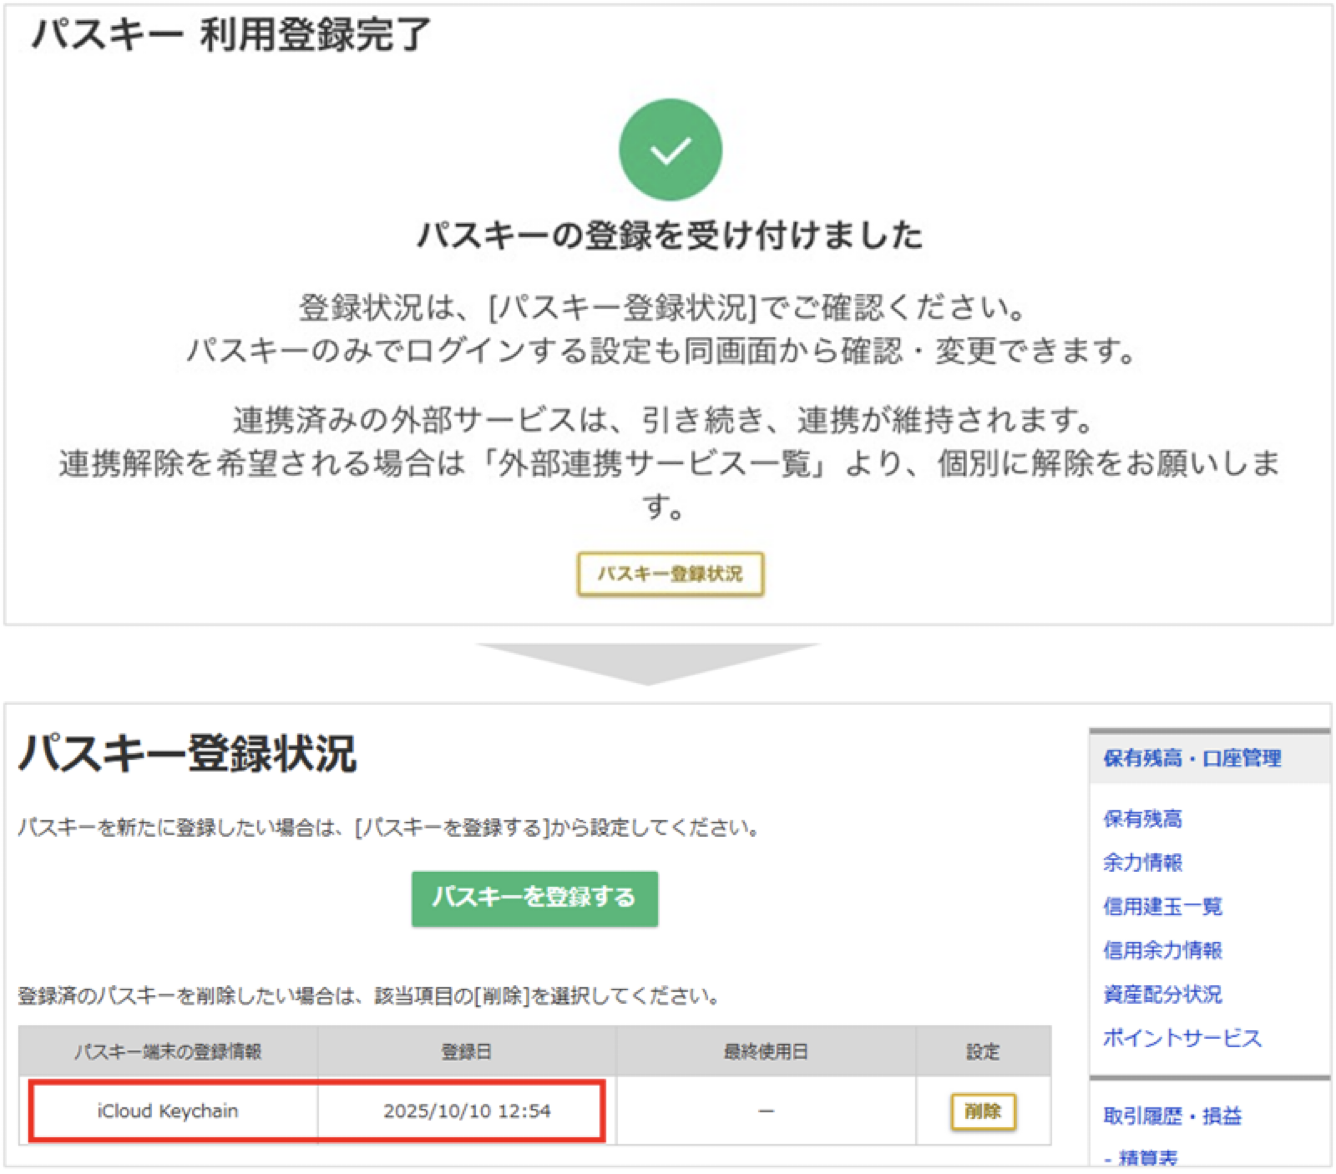Viewport: 1336px width, 1174px height.
Task: Open the 保有残高 link
Action: pos(1142,819)
